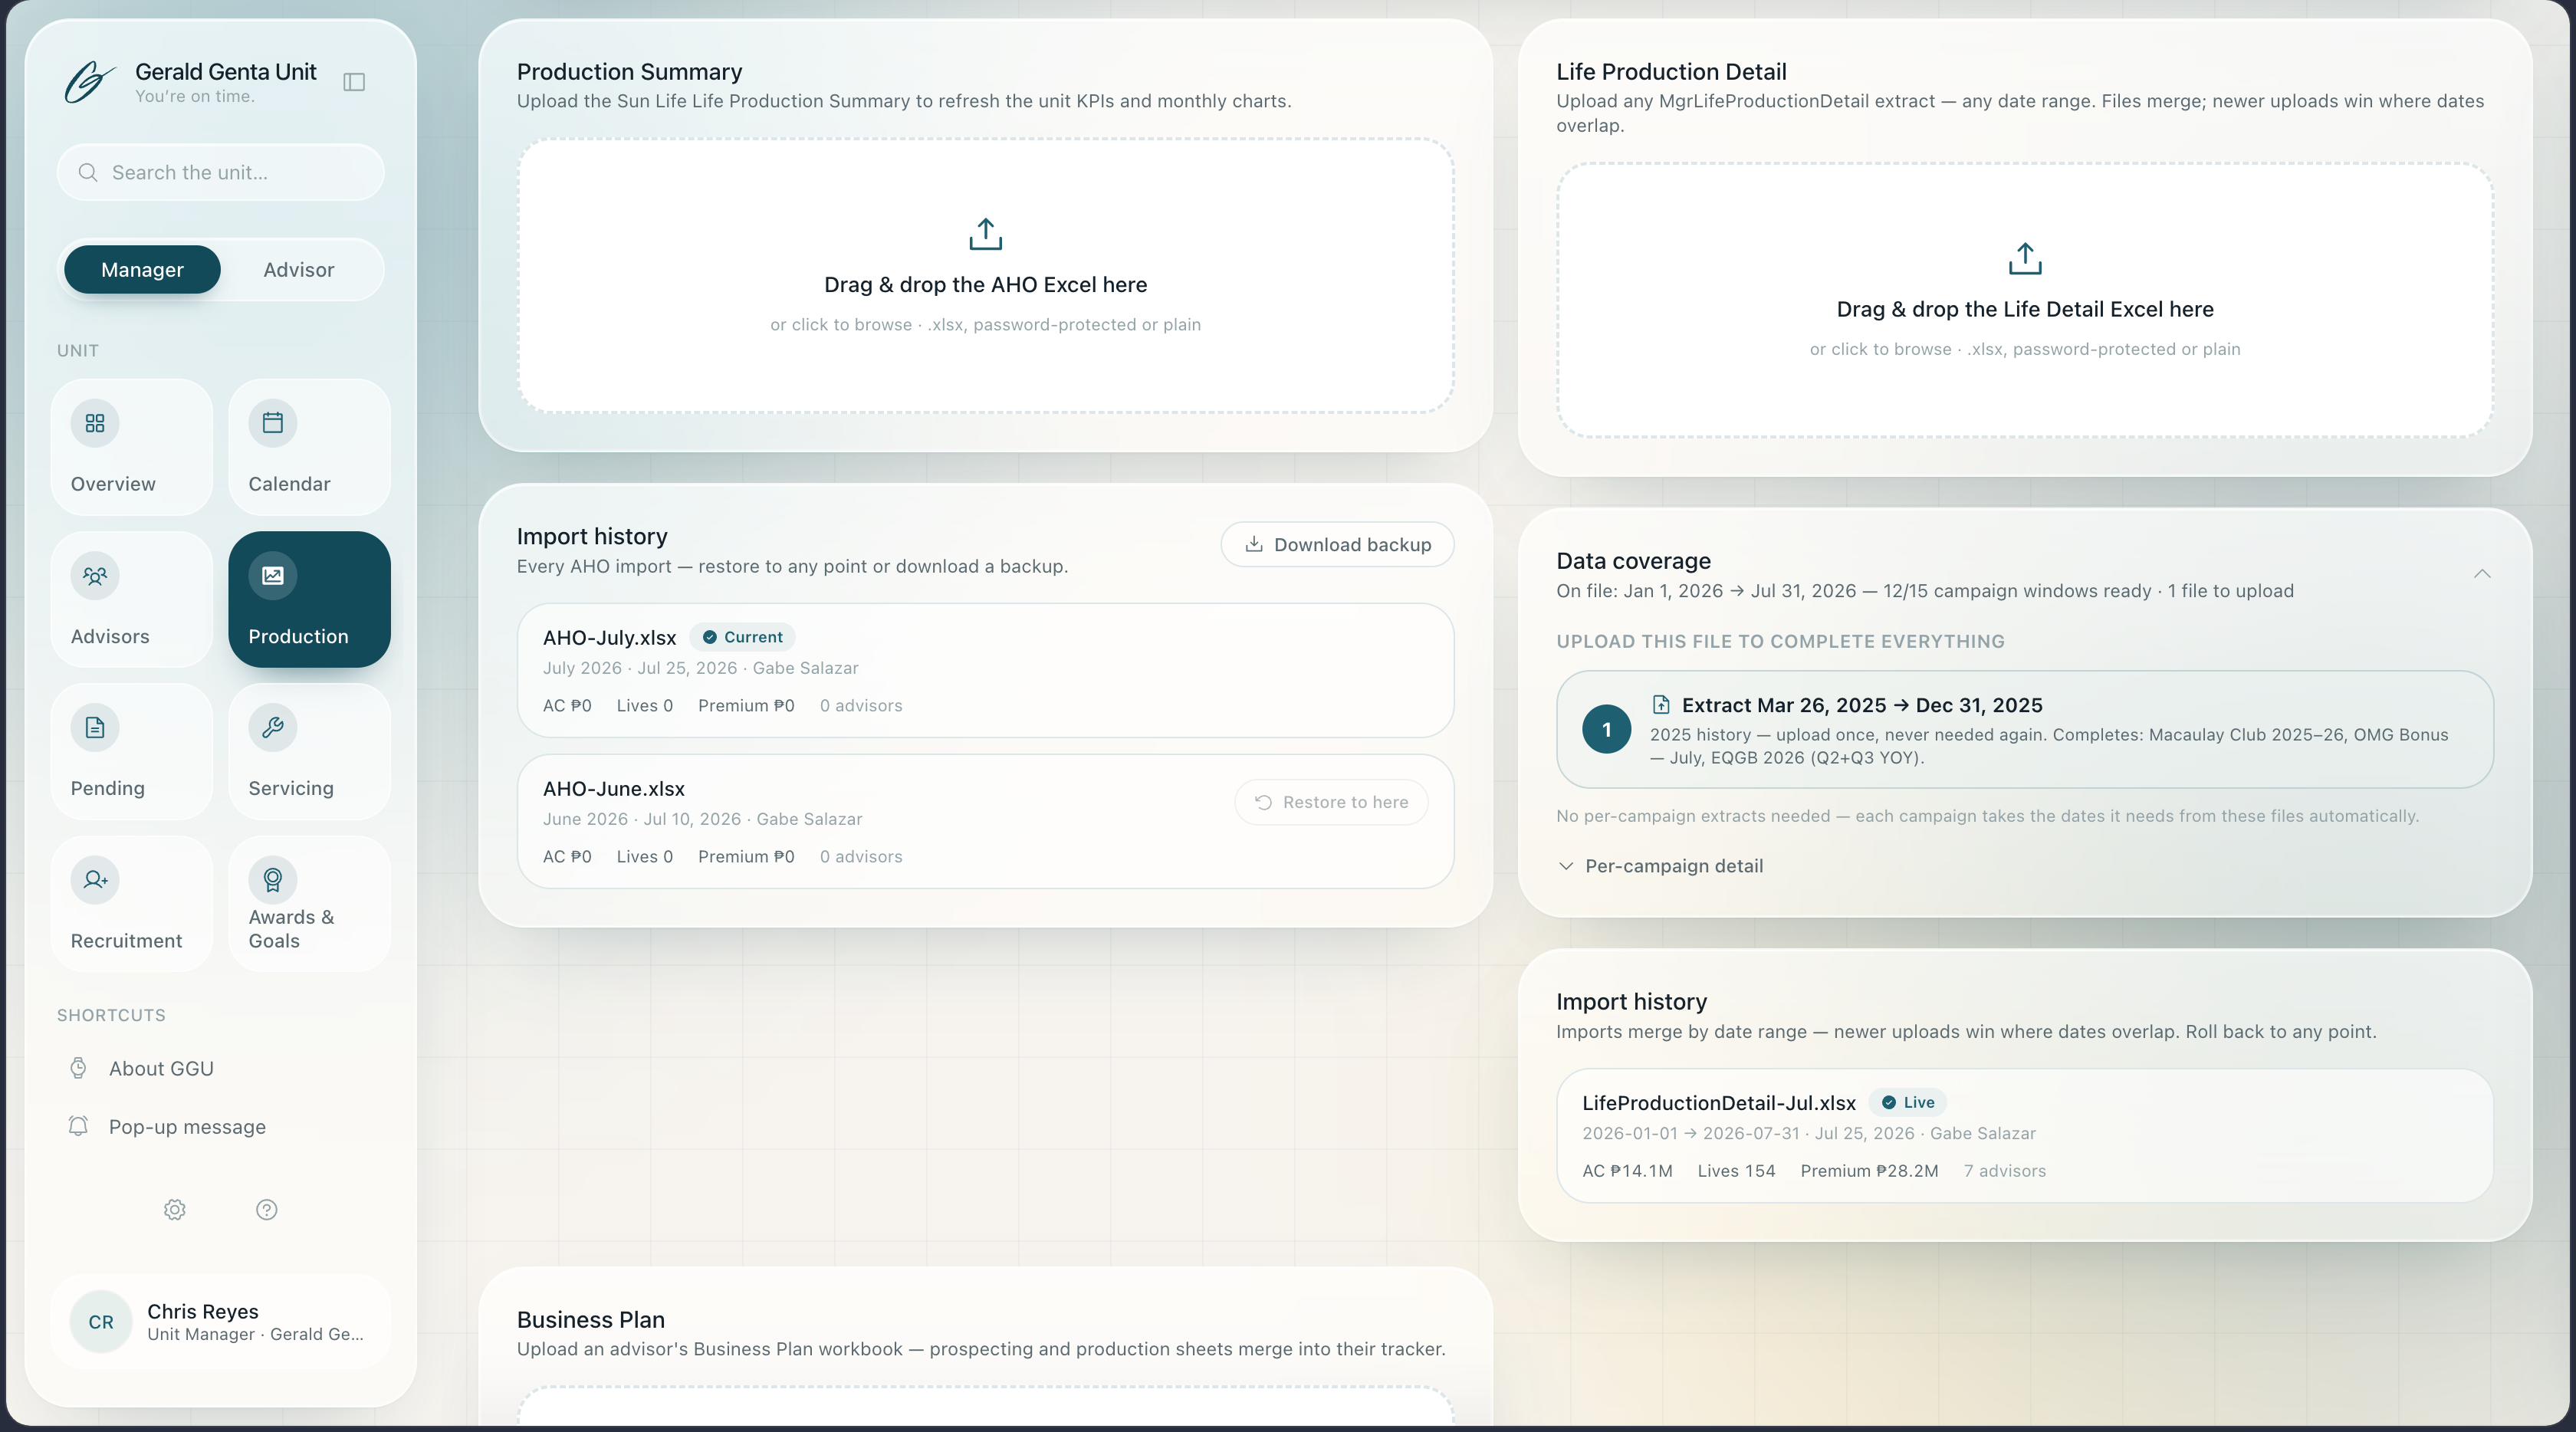
Task: Focus the Search the unit field
Action: click(x=221, y=172)
